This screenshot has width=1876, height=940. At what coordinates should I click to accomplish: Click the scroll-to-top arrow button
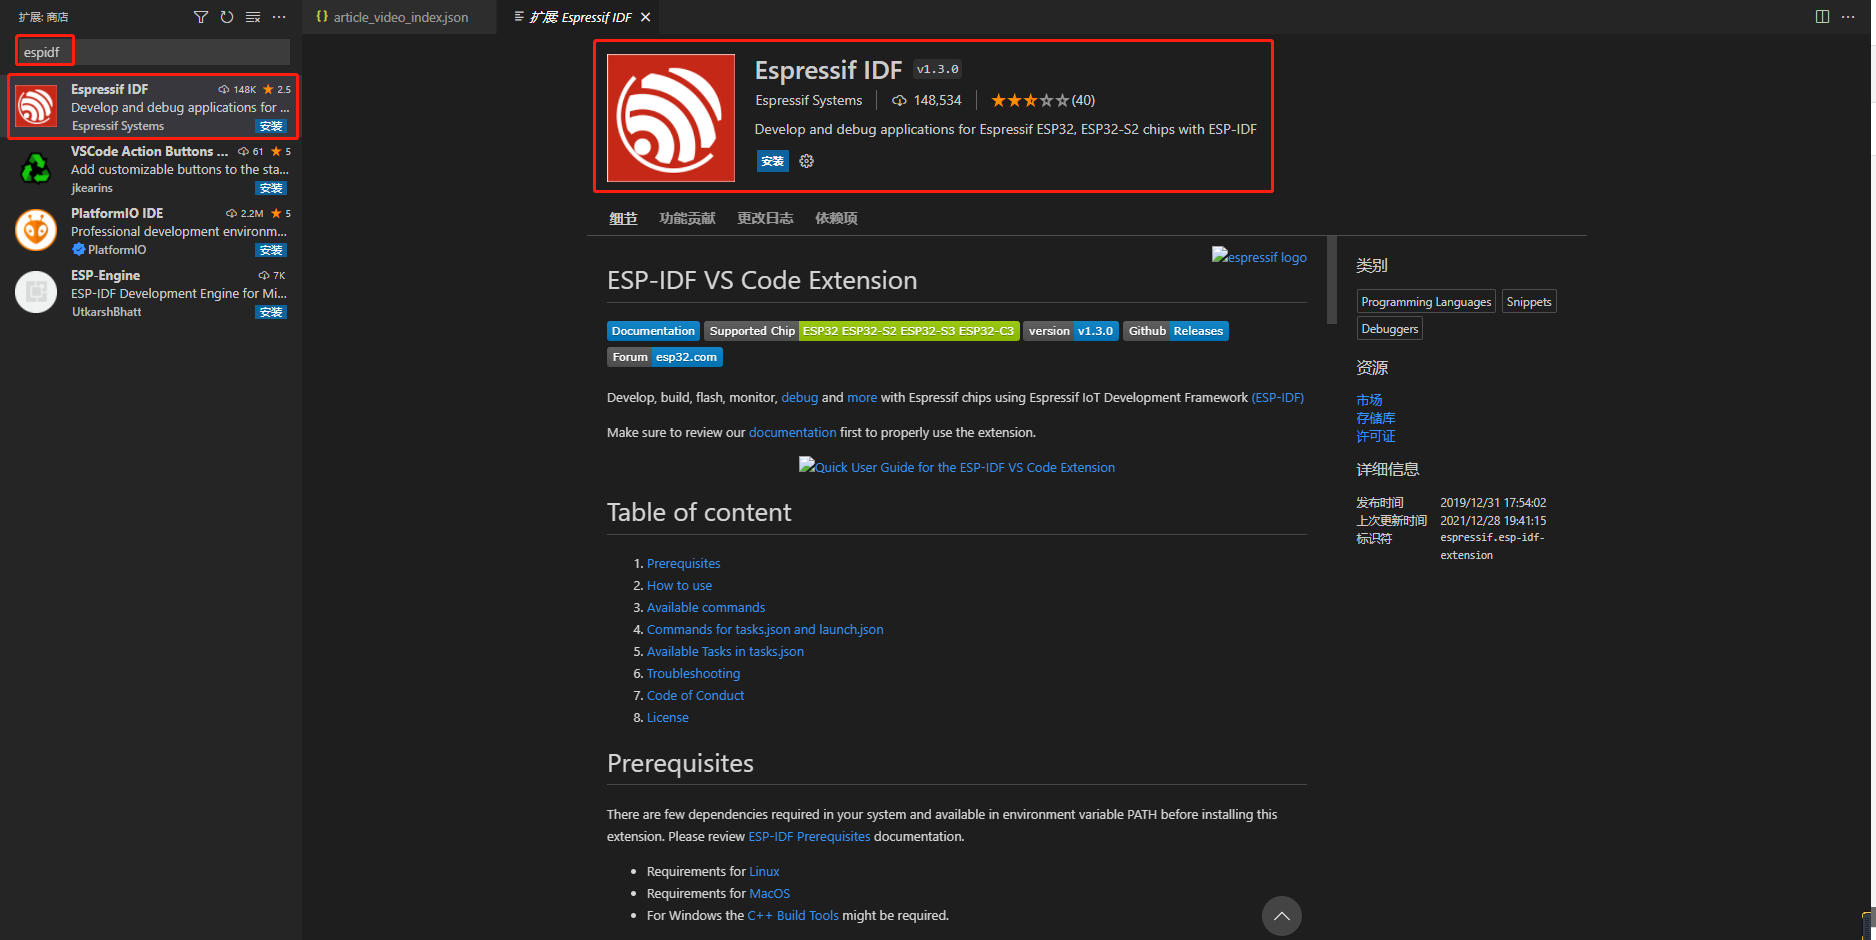click(x=1282, y=916)
